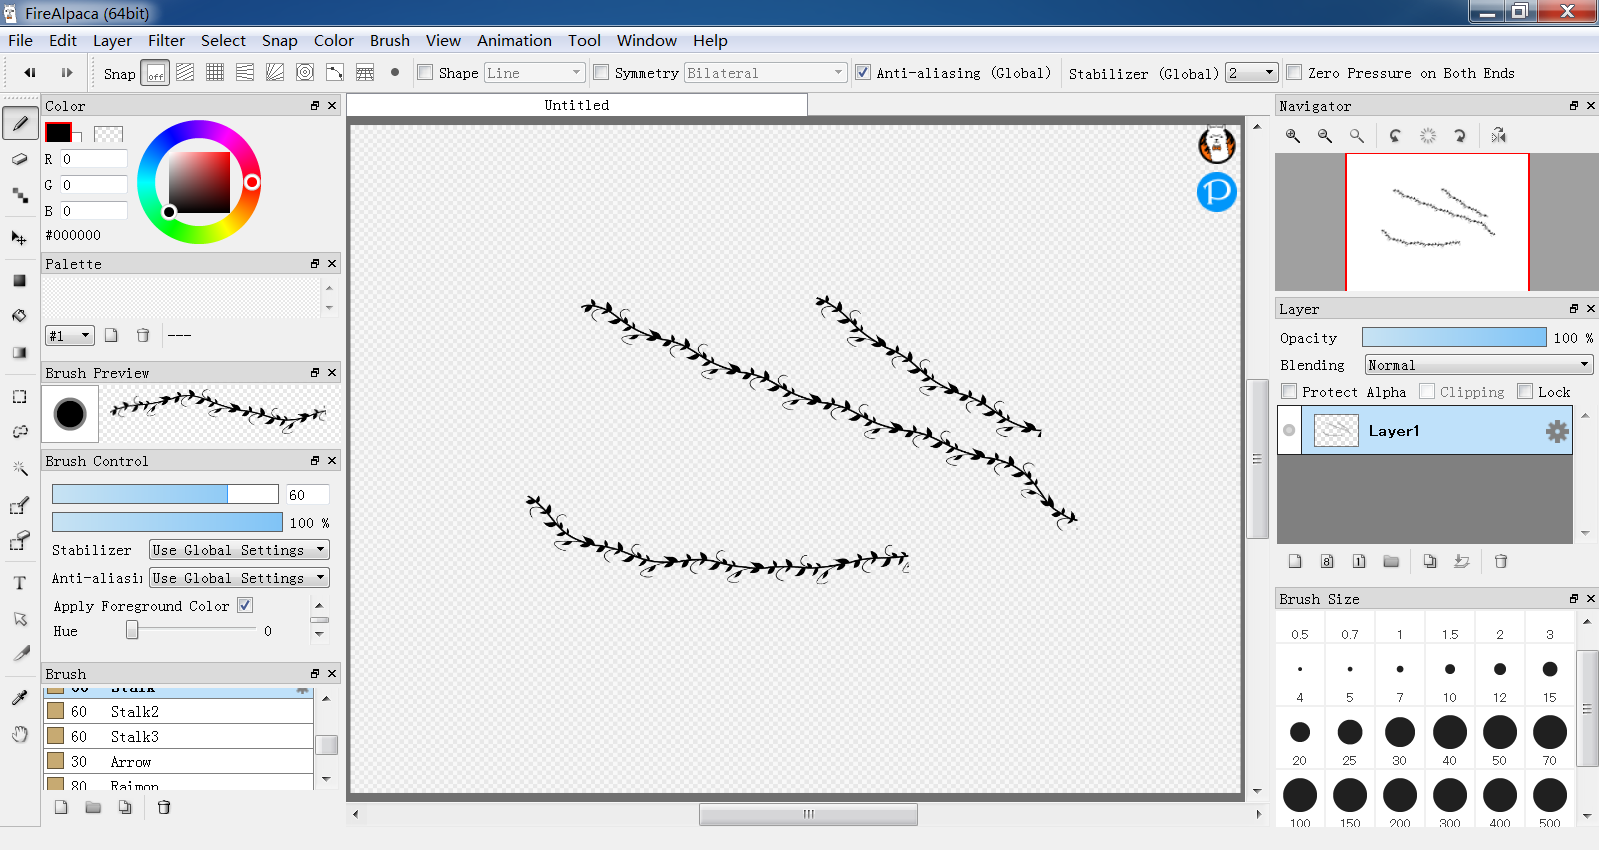Open Layer1 settings gear
The image size is (1599, 850).
(1556, 431)
